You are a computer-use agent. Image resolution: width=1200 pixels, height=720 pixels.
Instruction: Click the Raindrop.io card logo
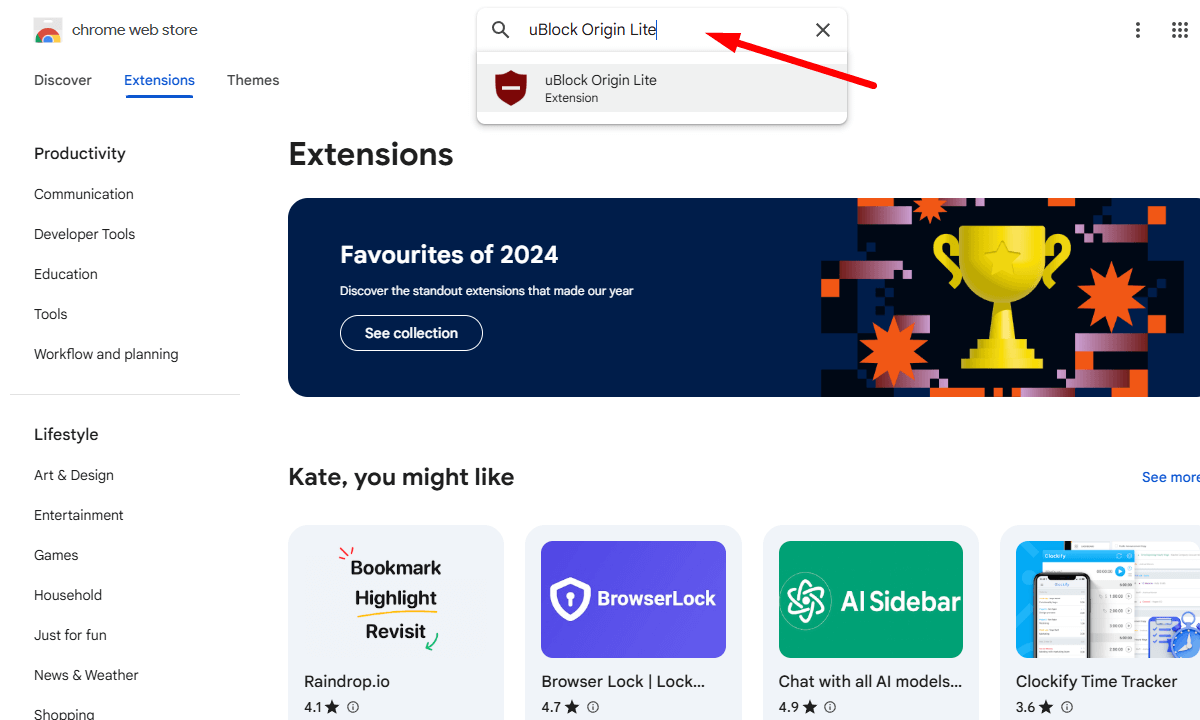(395, 599)
